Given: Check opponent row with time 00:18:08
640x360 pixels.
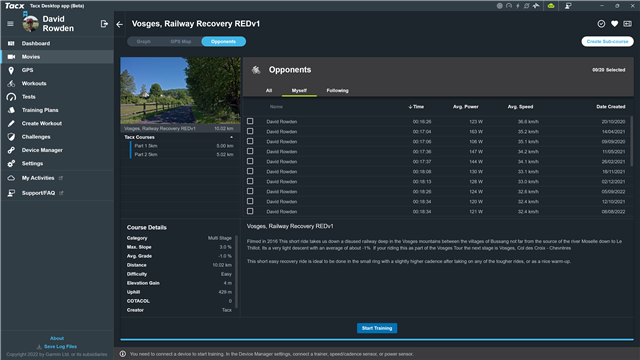Looking at the screenshot, I should pyautogui.click(x=250, y=171).
